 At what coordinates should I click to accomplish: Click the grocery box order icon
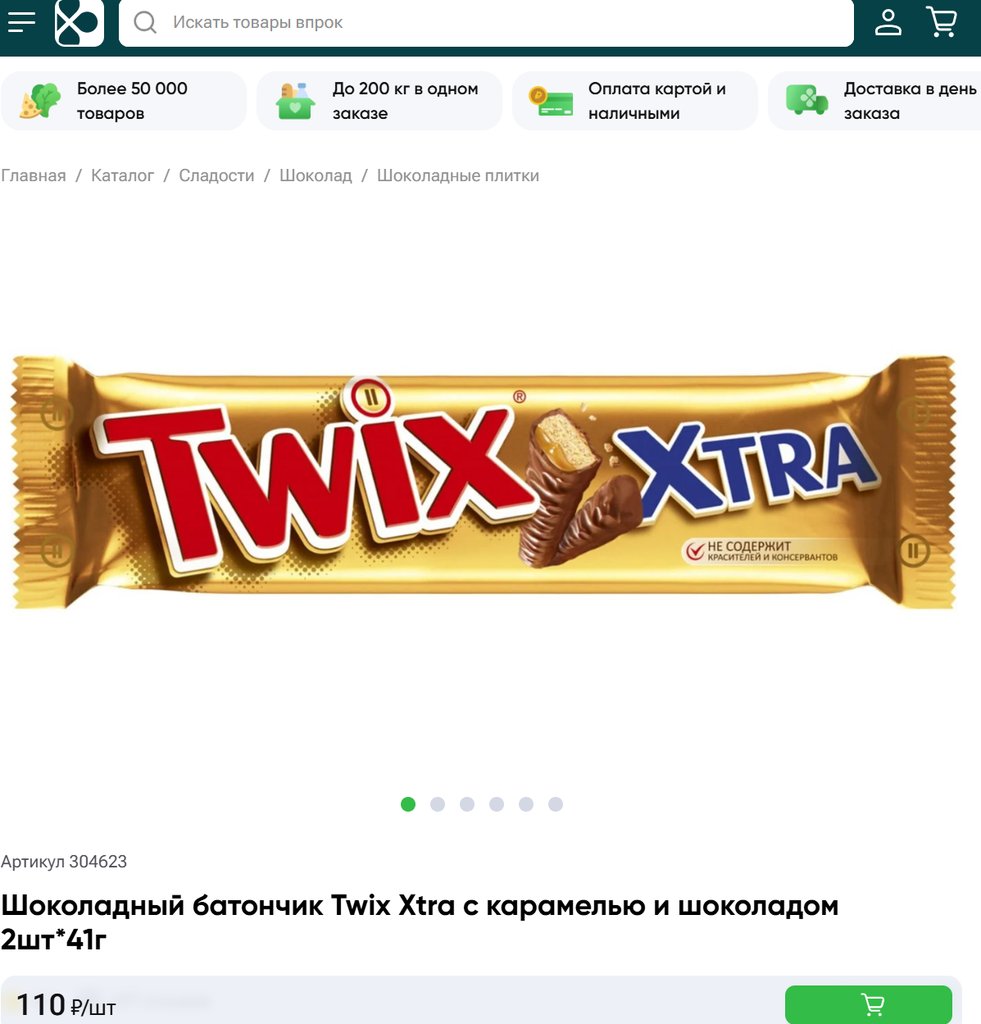(x=295, y=101)
